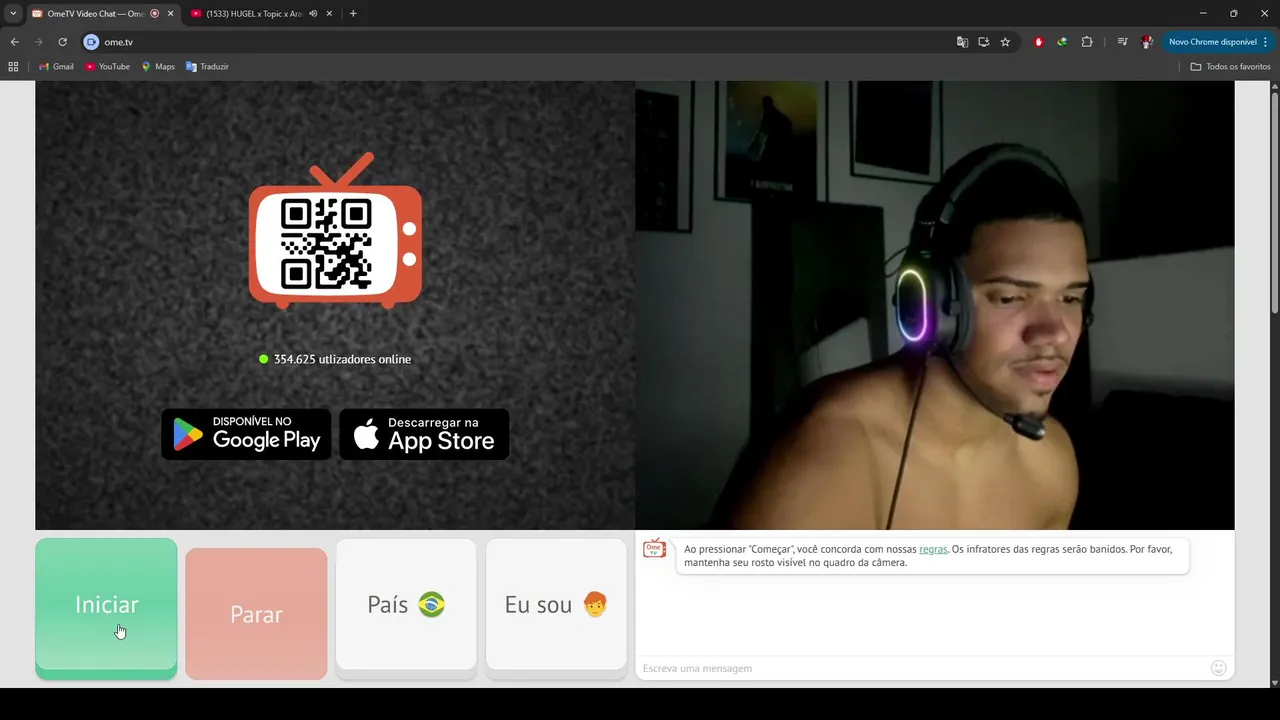Bookmark this page with the star
This screenshot has width=1280, height=720.
tap(1005, 42)
